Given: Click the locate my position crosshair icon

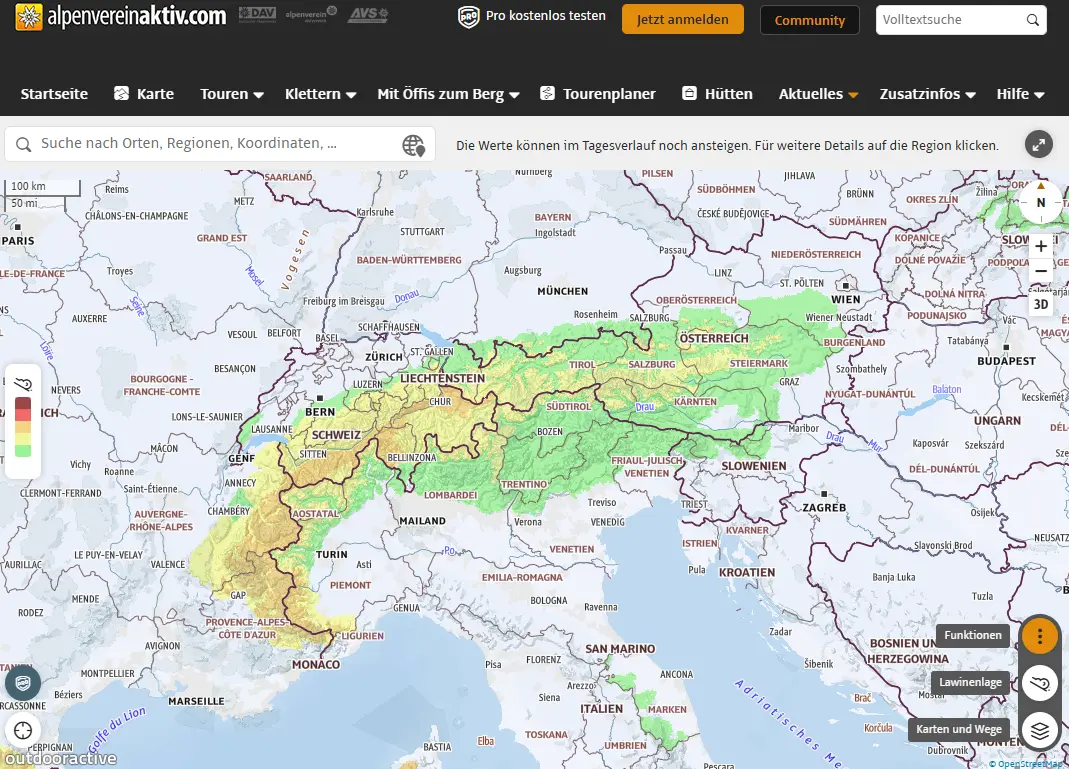Looking at the screenshot, I should coord(23,730).
